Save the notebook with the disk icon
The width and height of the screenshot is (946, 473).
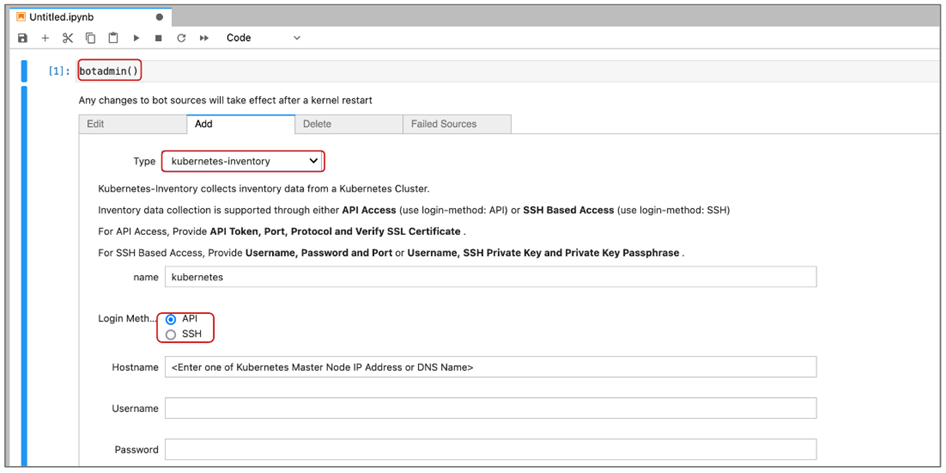(23, 38)
